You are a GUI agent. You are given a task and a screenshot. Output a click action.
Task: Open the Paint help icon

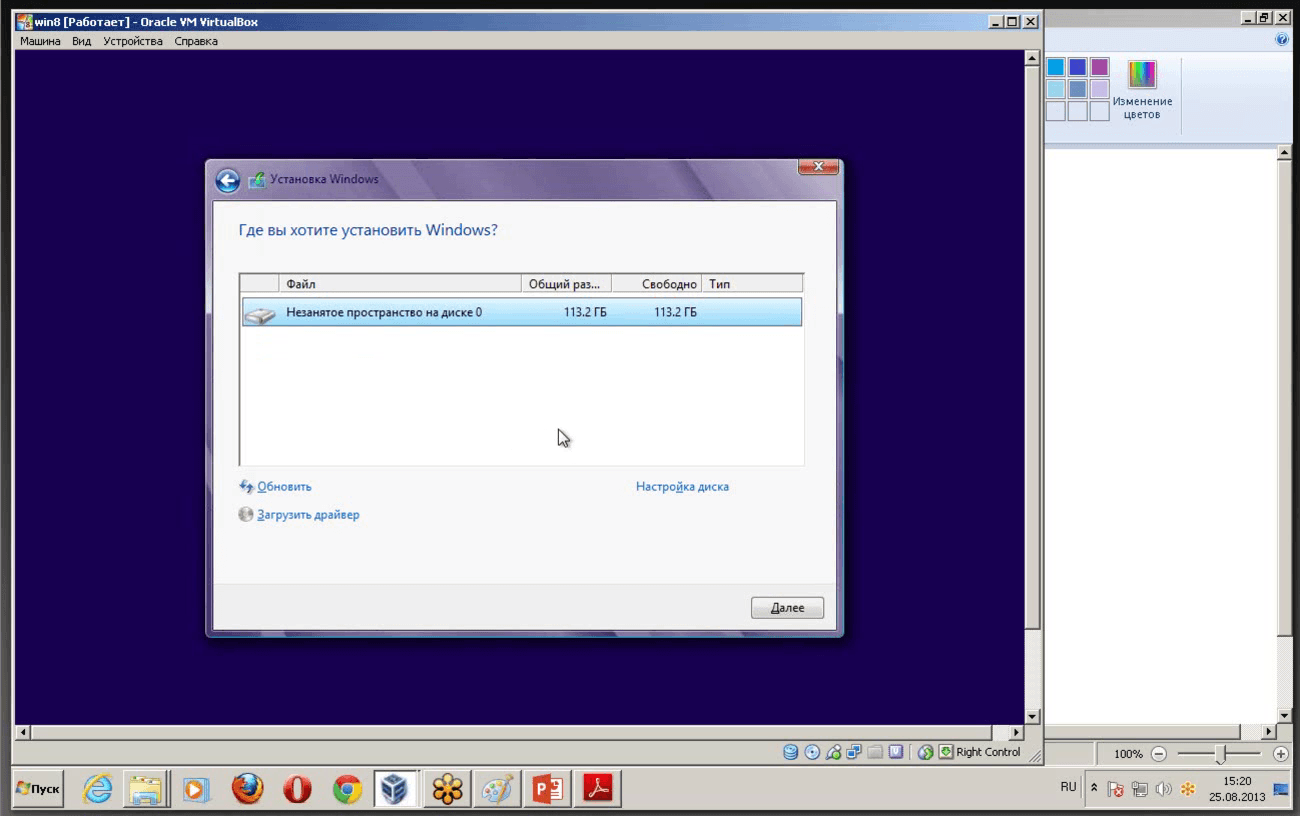[x=1282, y=40]
